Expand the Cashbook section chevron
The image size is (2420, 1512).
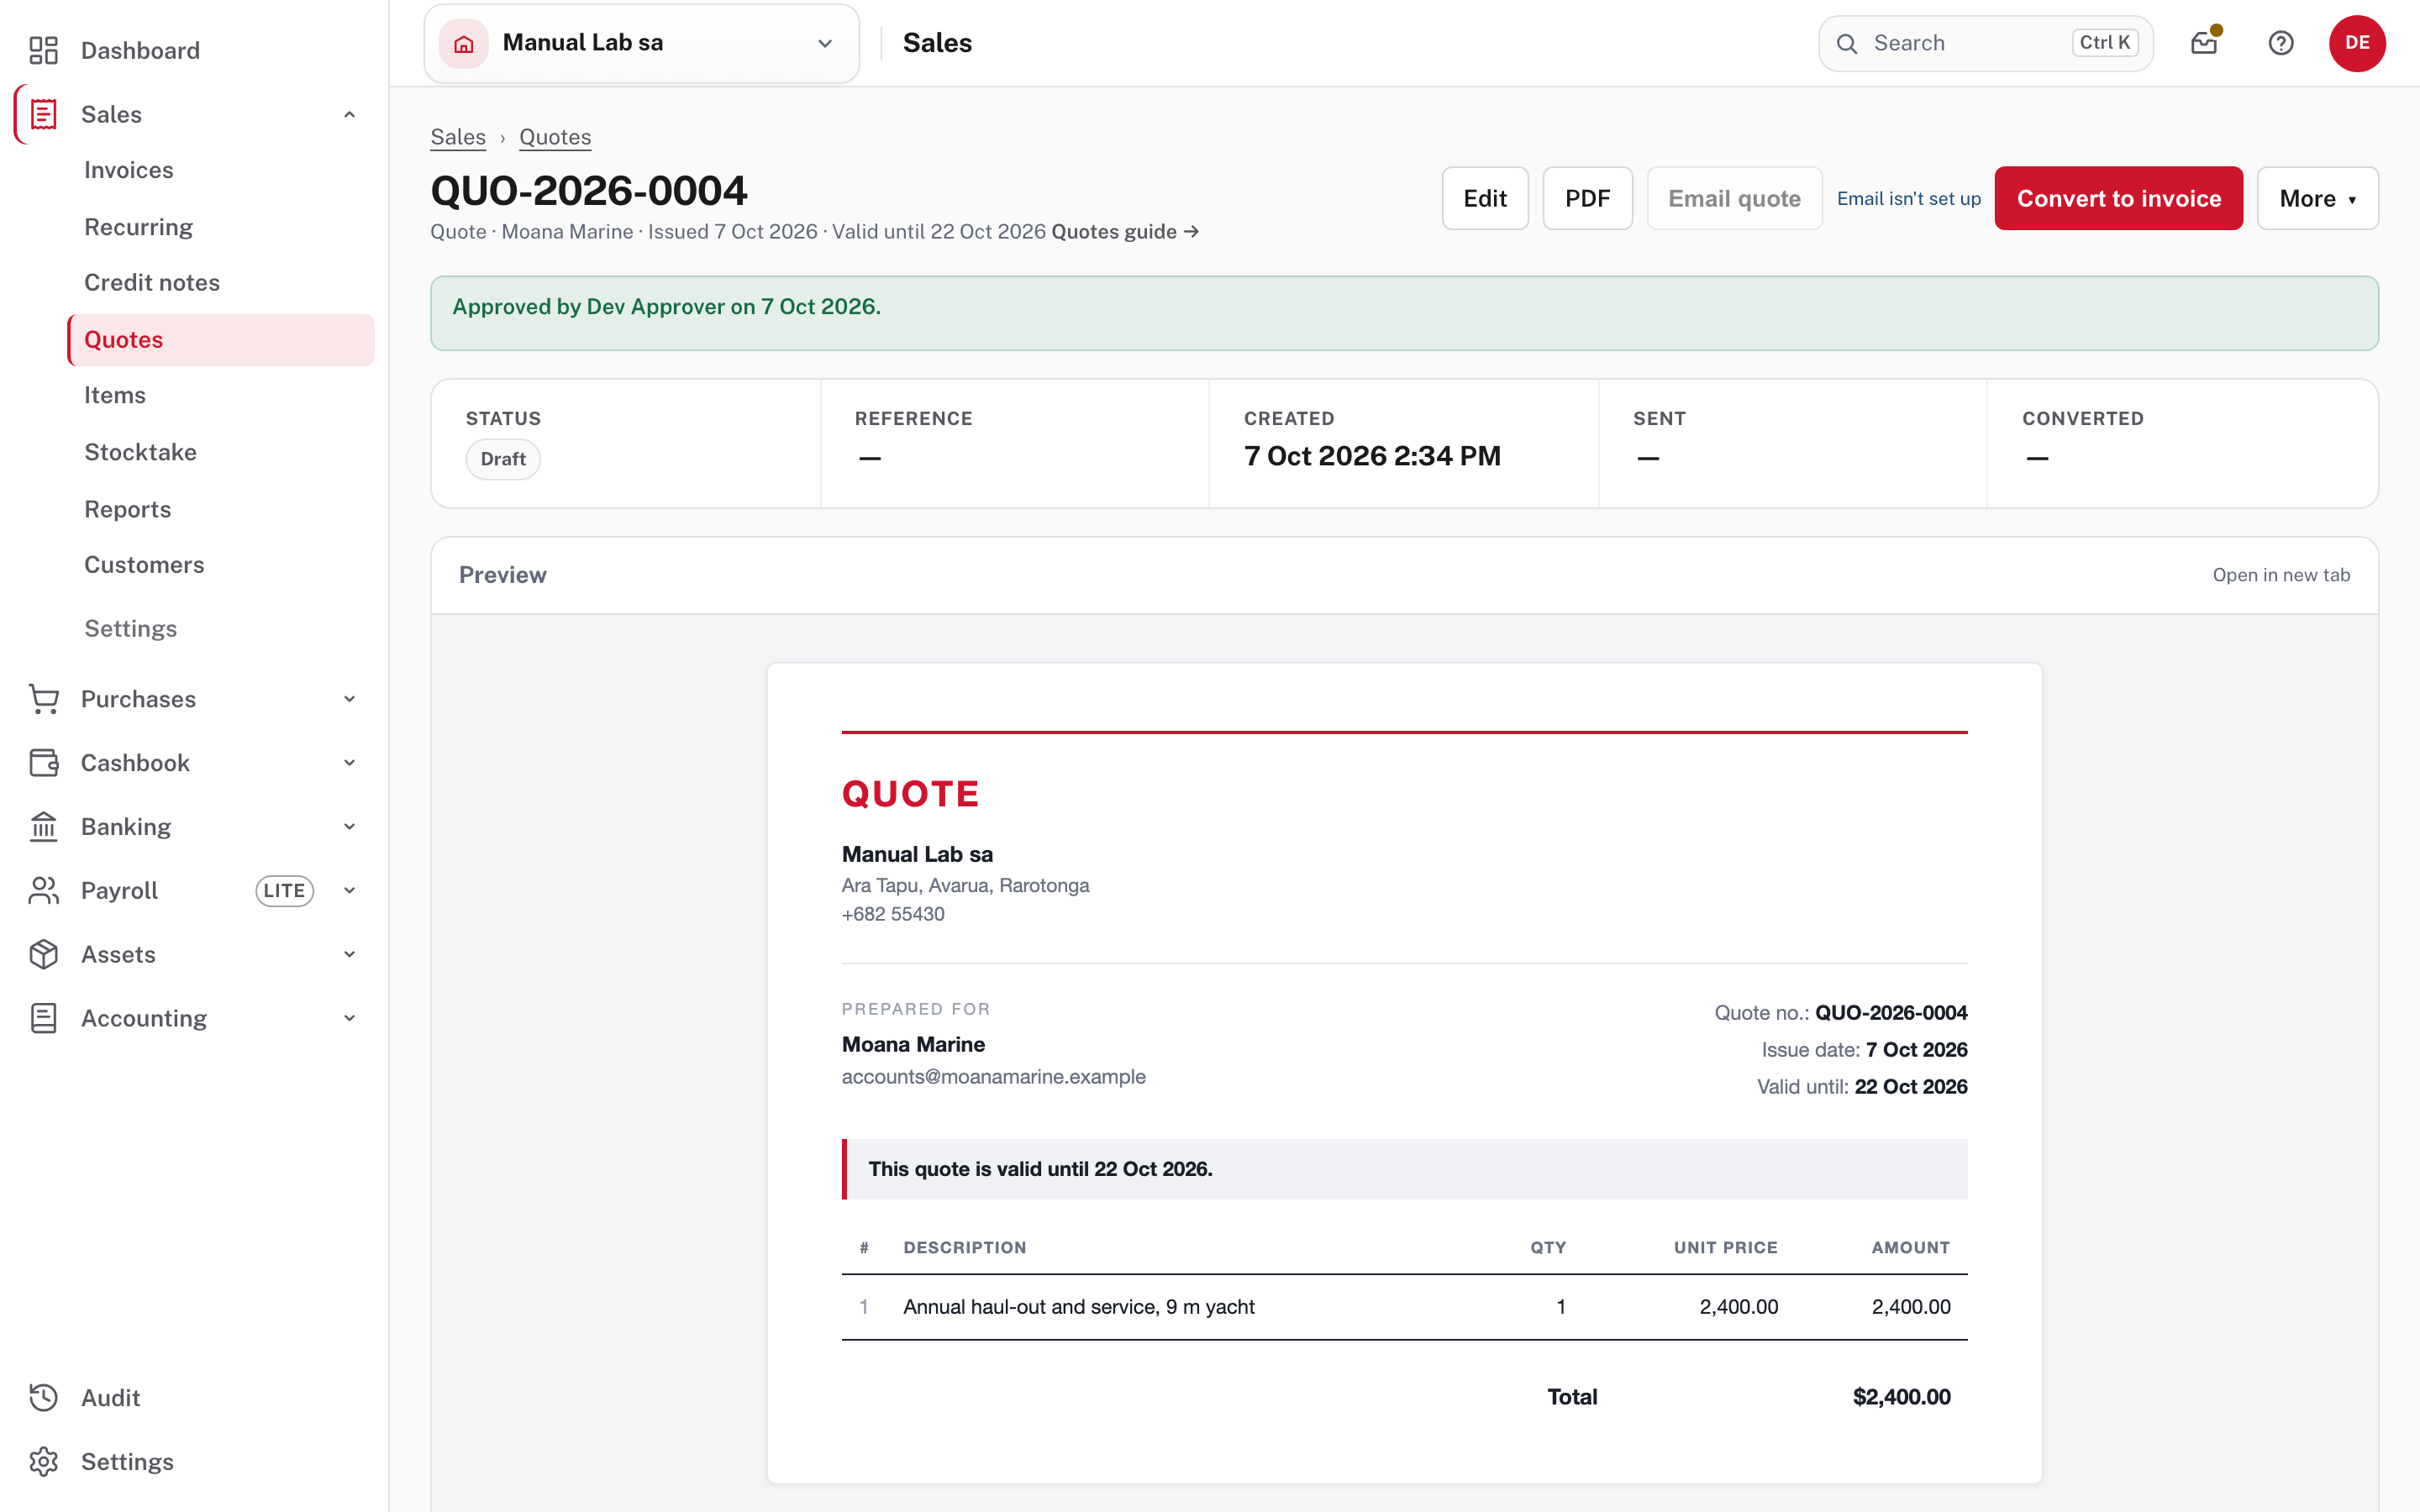[x=349, y=763]
